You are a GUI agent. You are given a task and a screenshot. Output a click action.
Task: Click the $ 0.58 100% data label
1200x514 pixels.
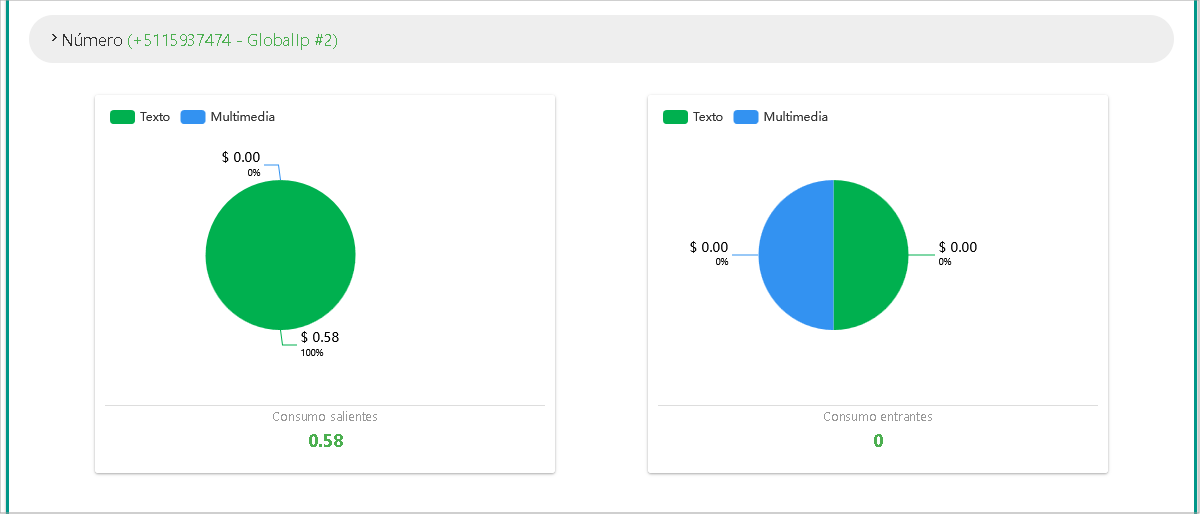click(319, 338)
